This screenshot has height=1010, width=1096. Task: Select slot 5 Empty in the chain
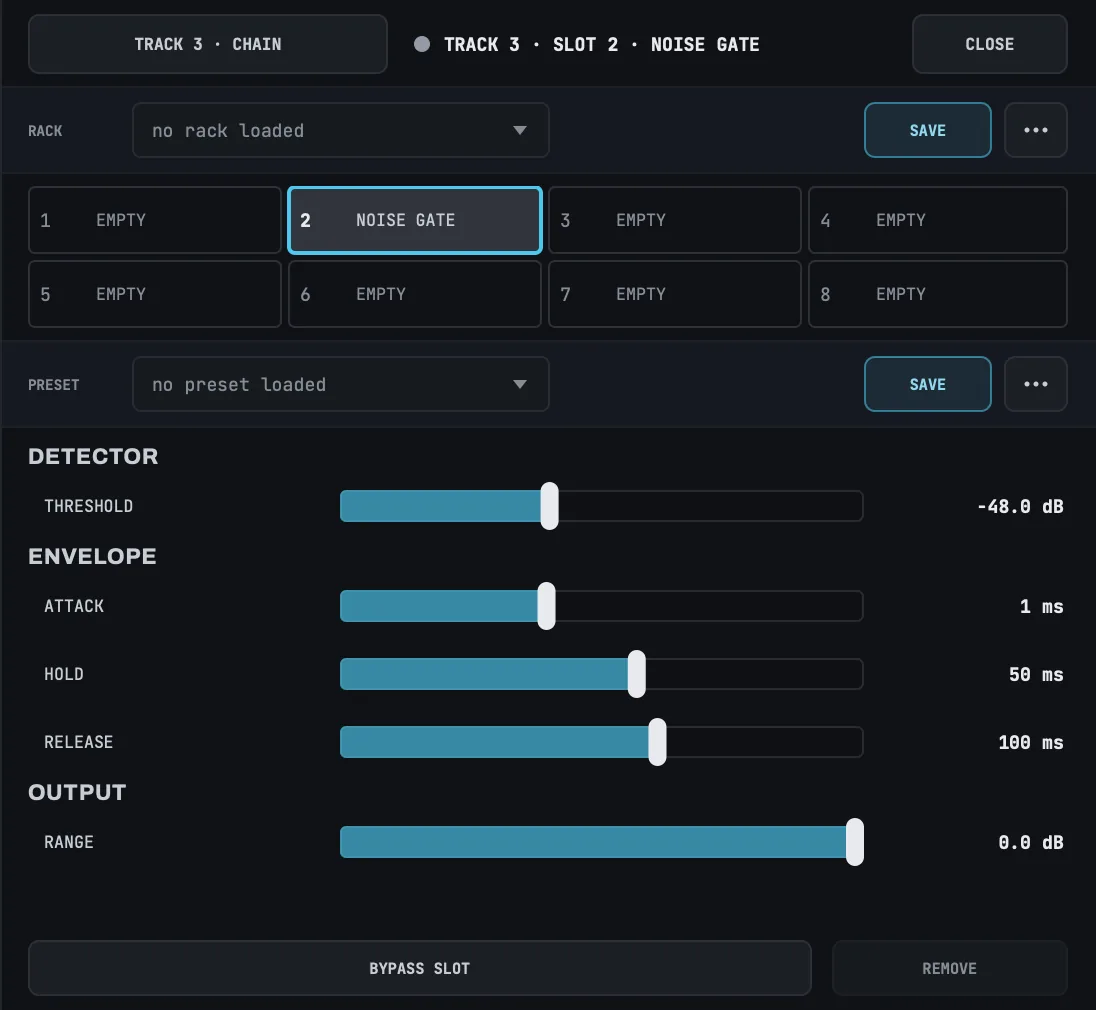[154, 294]
